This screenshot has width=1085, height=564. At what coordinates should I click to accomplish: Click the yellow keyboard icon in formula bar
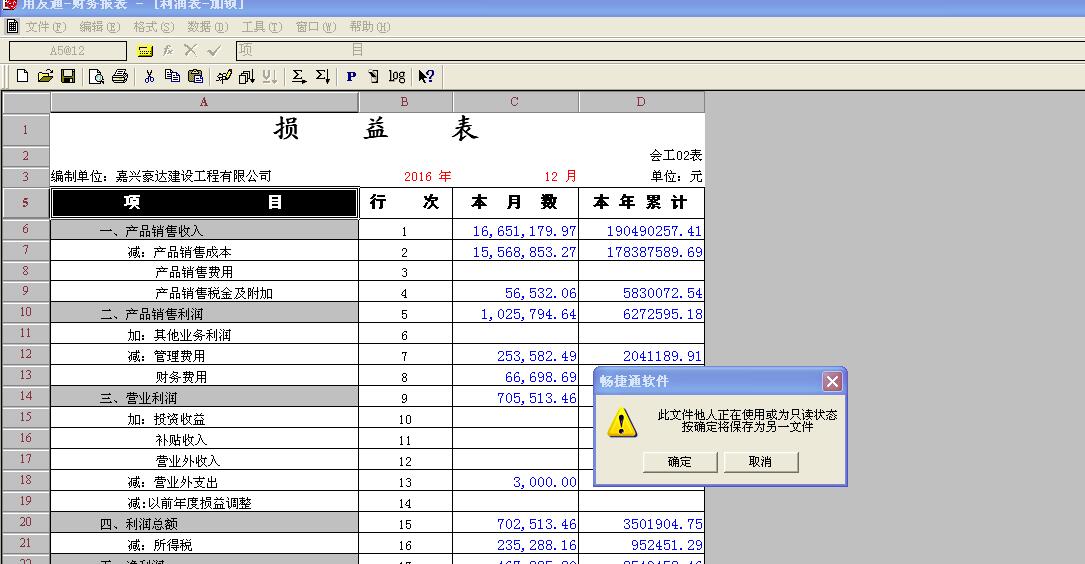[x=145, y=51]
